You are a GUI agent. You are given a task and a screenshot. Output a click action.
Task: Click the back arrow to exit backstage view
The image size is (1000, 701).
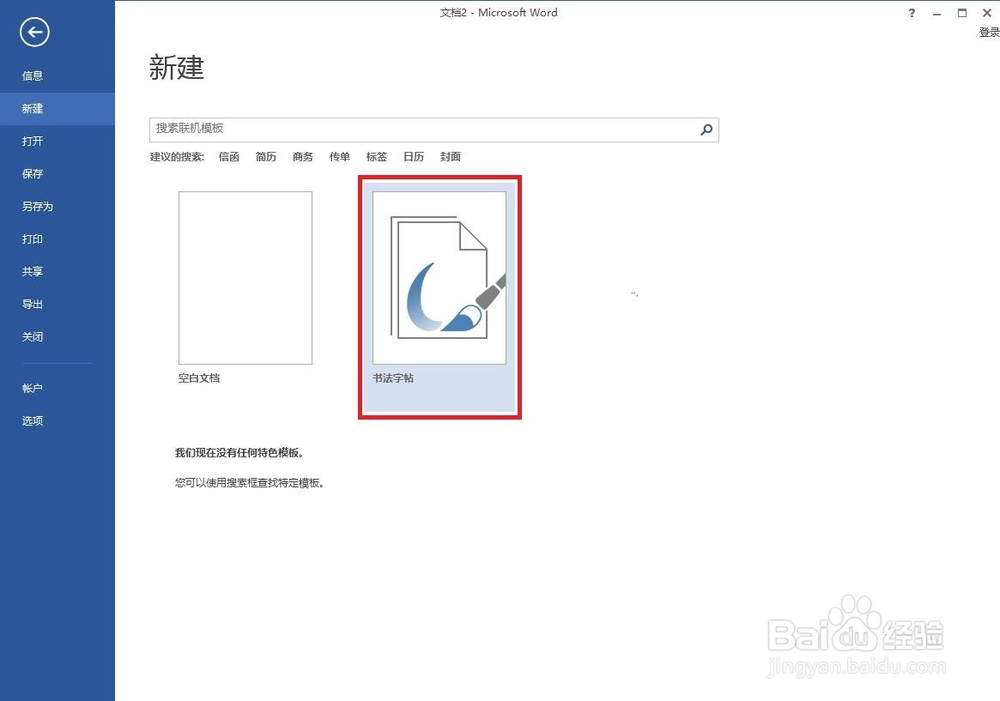point(33,32)
